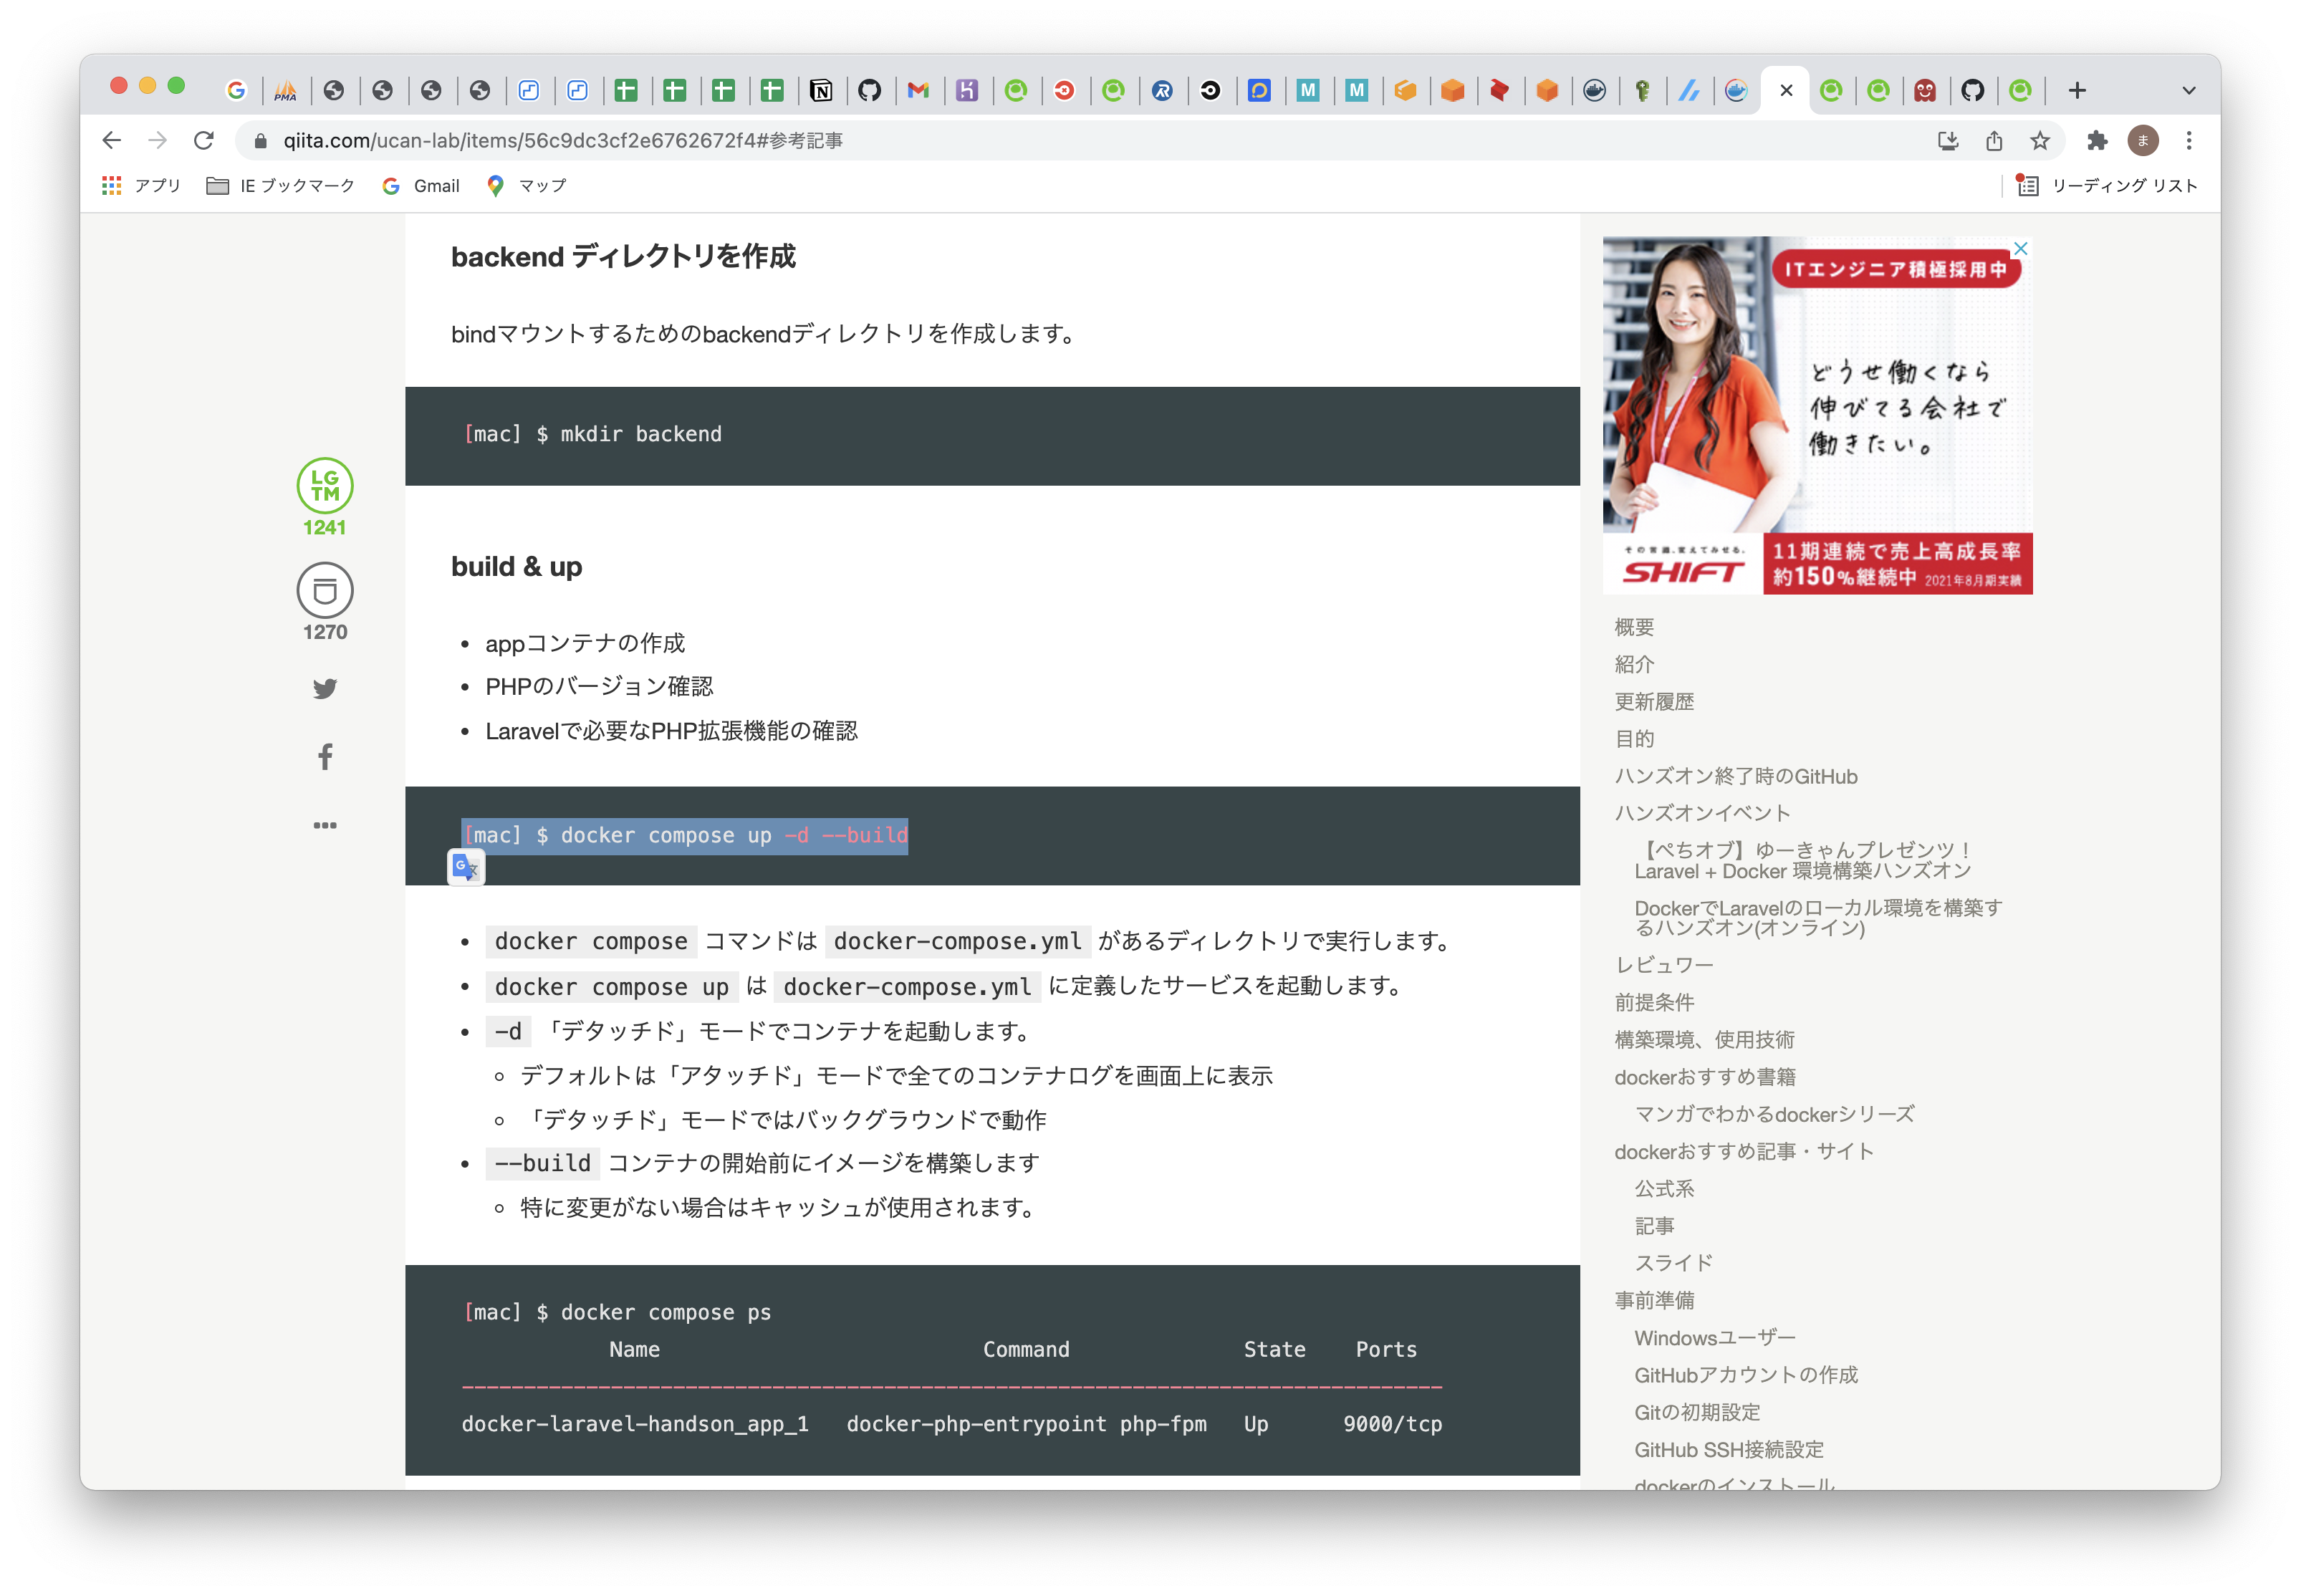Open the 概要 section link in the sidebar
This screenshot has width=2301, height=1596.
(x=1633, y=626)
